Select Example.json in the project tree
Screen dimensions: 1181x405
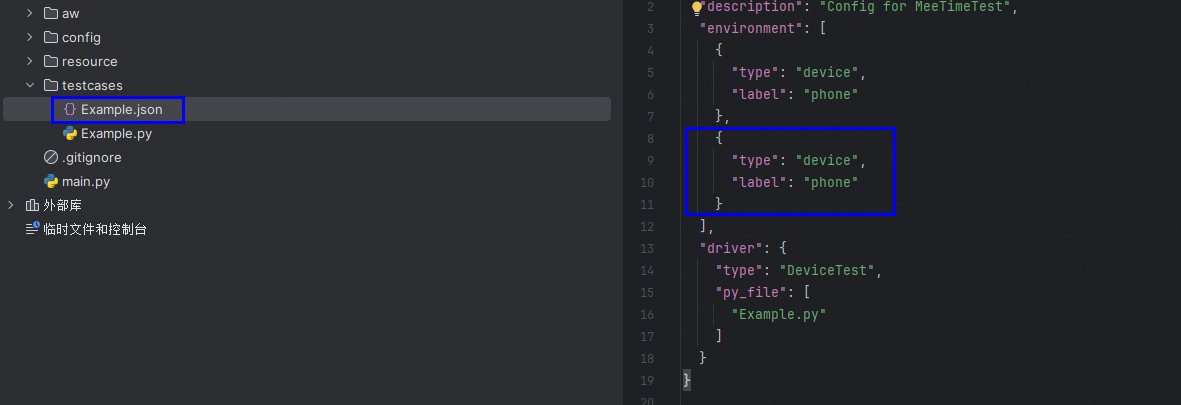coord(121,110)
